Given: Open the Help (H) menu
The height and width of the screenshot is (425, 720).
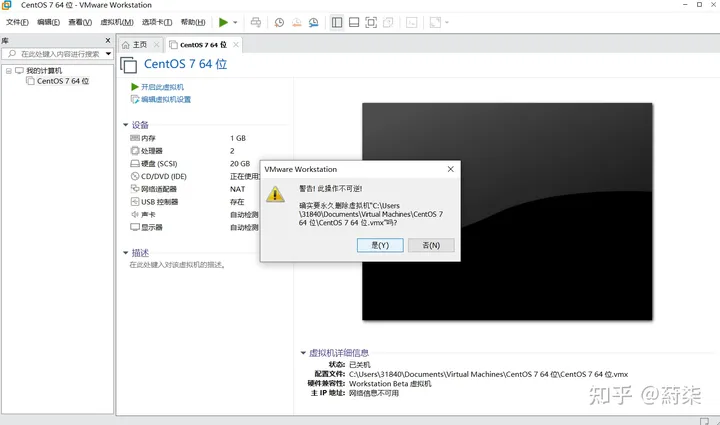Looking at the screenshot, I should pos(193,22).
